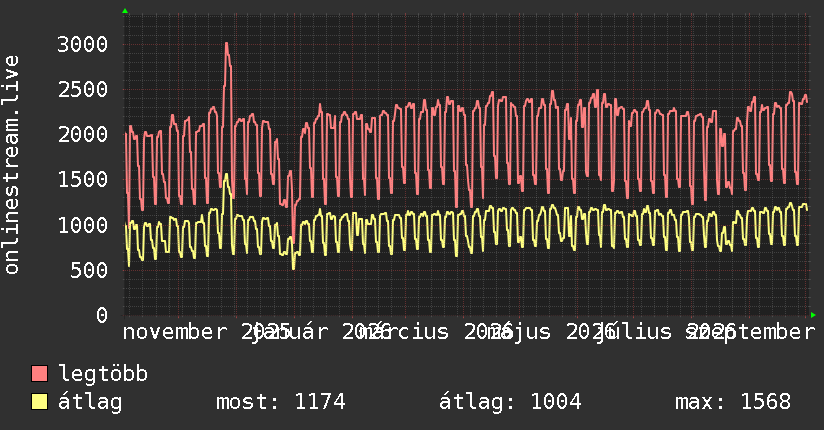The image size is (824, 430).
Task: Select the 2500 y-axis label
Action: coord(83,89)
